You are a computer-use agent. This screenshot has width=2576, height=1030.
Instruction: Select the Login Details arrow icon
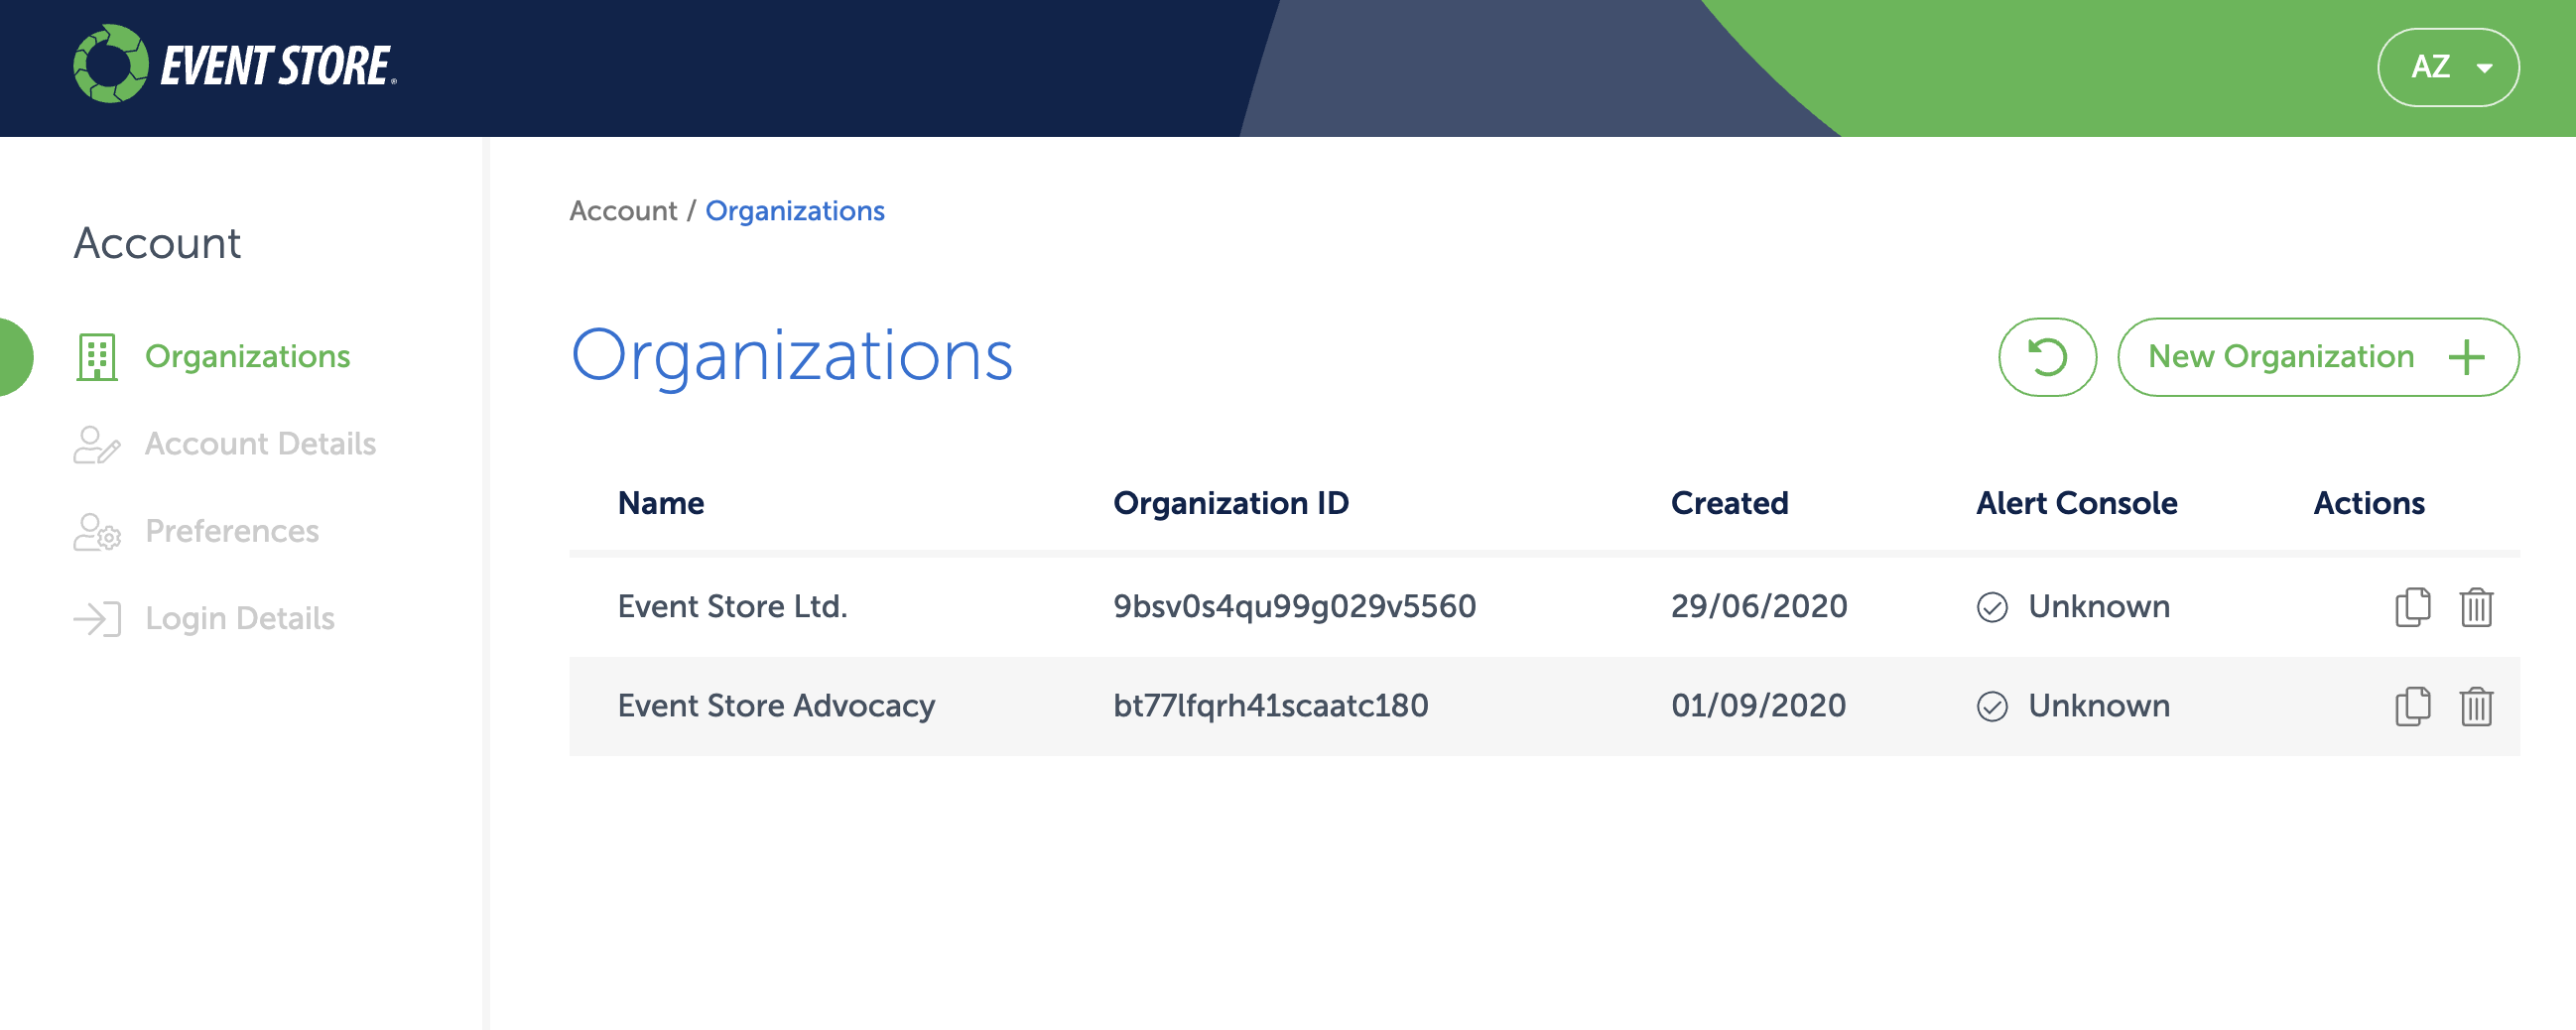(x=99, y=617)
